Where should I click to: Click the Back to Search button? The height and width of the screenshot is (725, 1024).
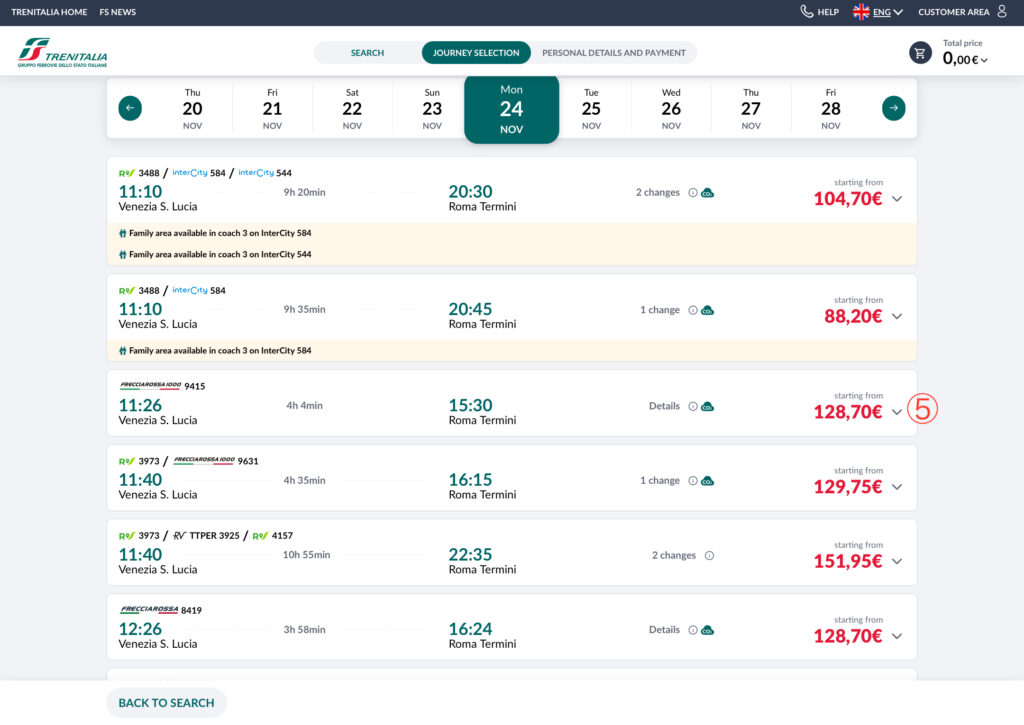pos(166,703)
